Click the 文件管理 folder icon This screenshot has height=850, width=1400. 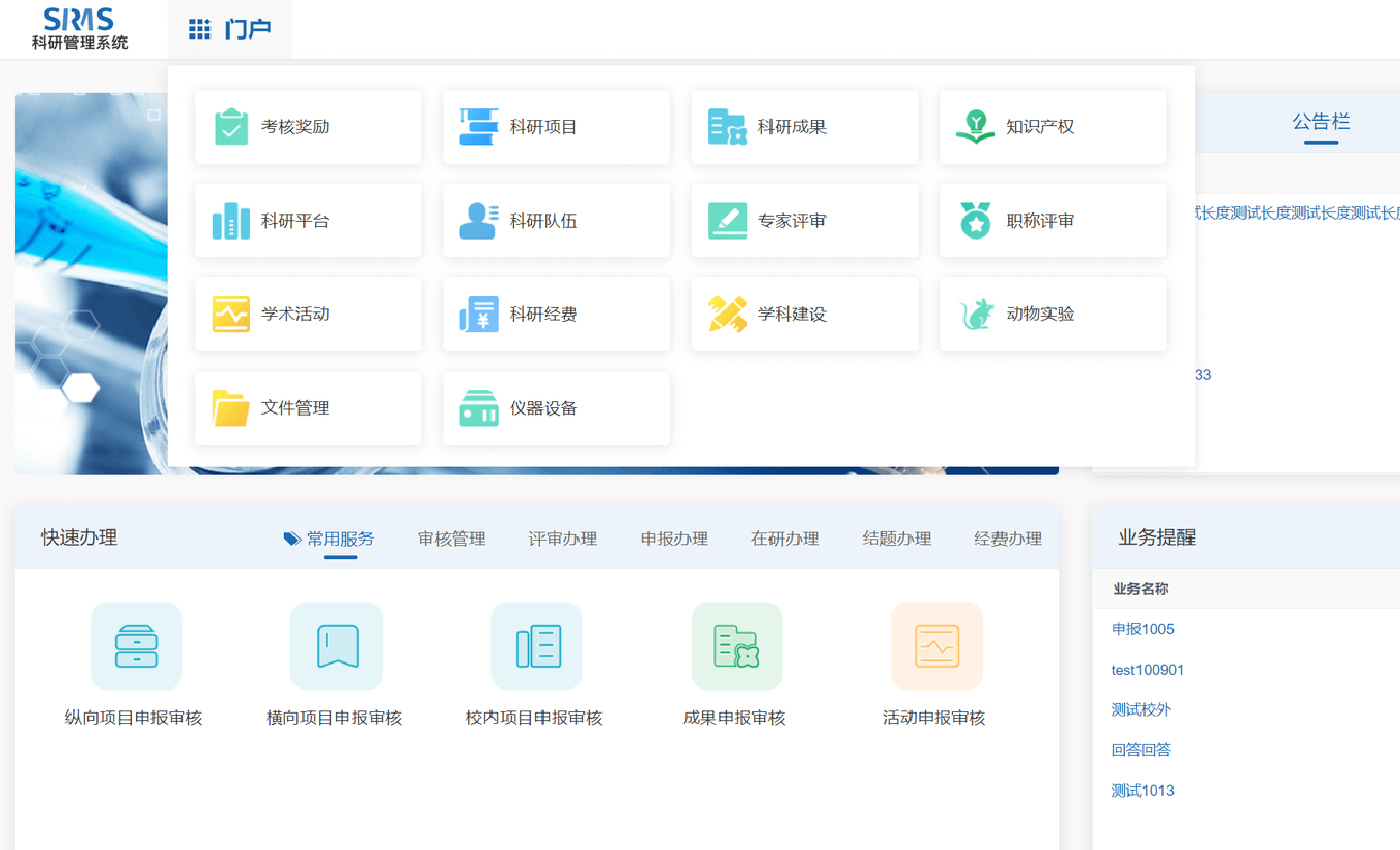coord(231,408)
